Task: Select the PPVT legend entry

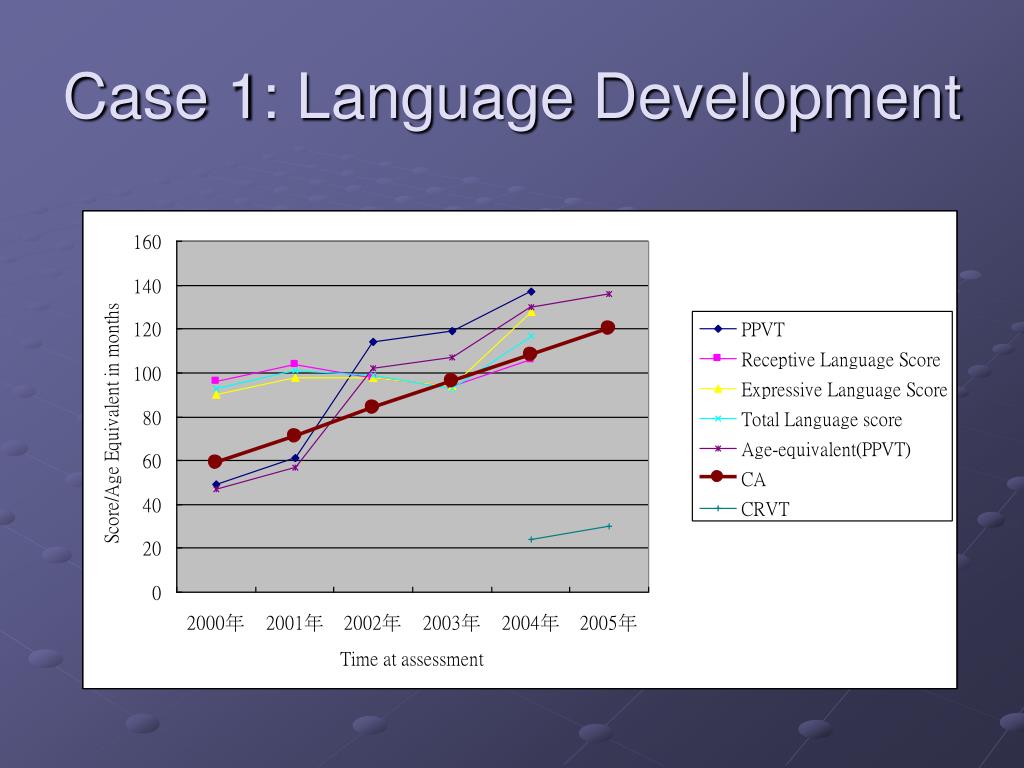Action: pos(742,329)
